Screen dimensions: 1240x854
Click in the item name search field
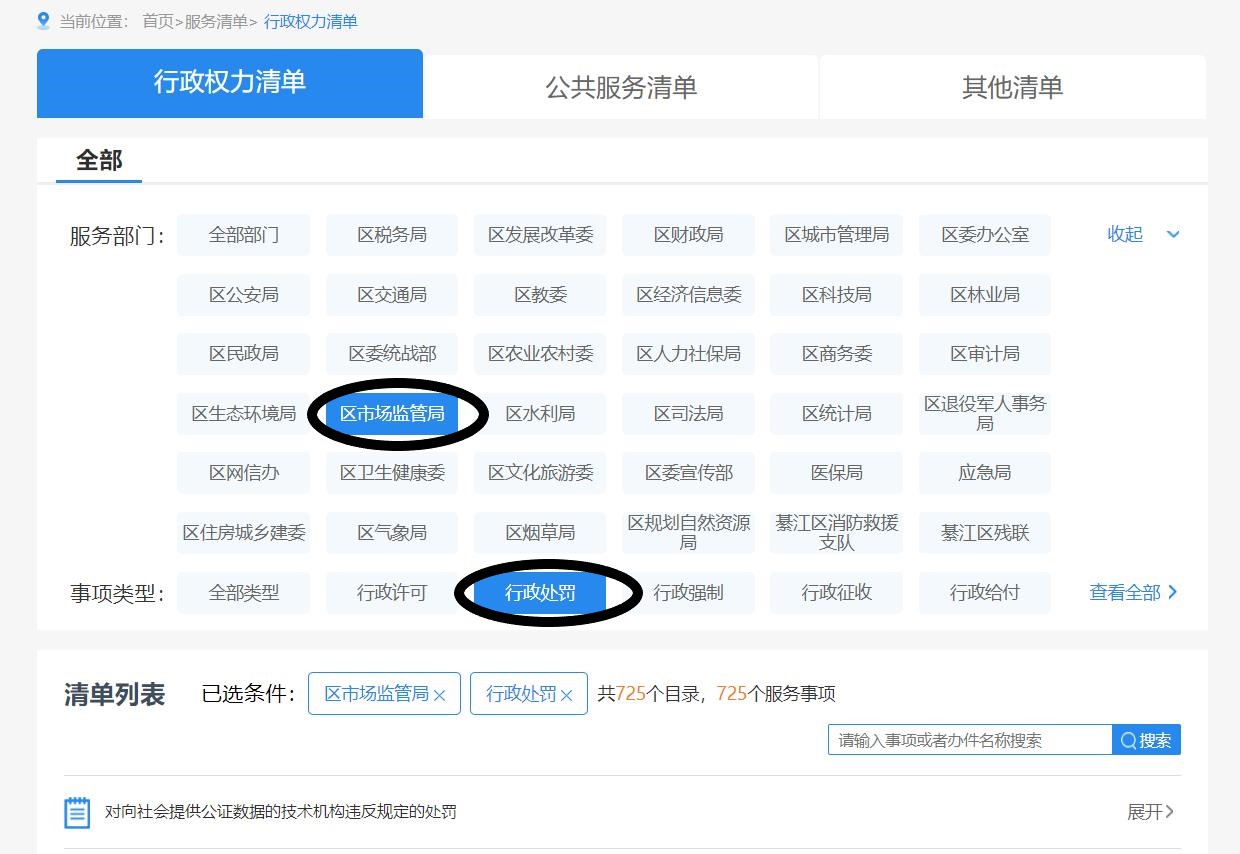[969, 740]
